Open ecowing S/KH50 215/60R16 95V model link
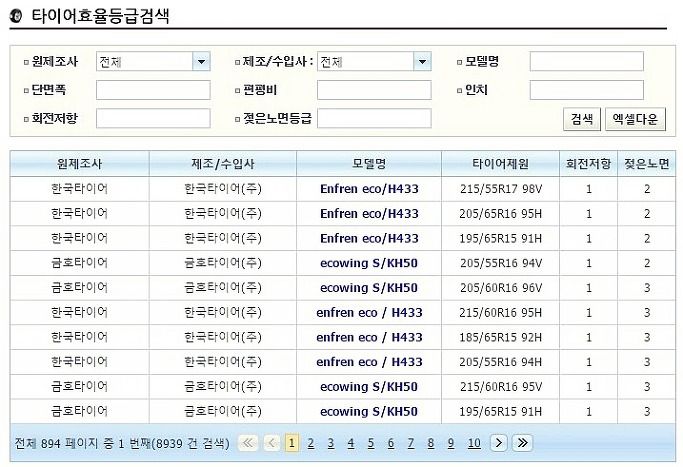 [x=369, y=387]
